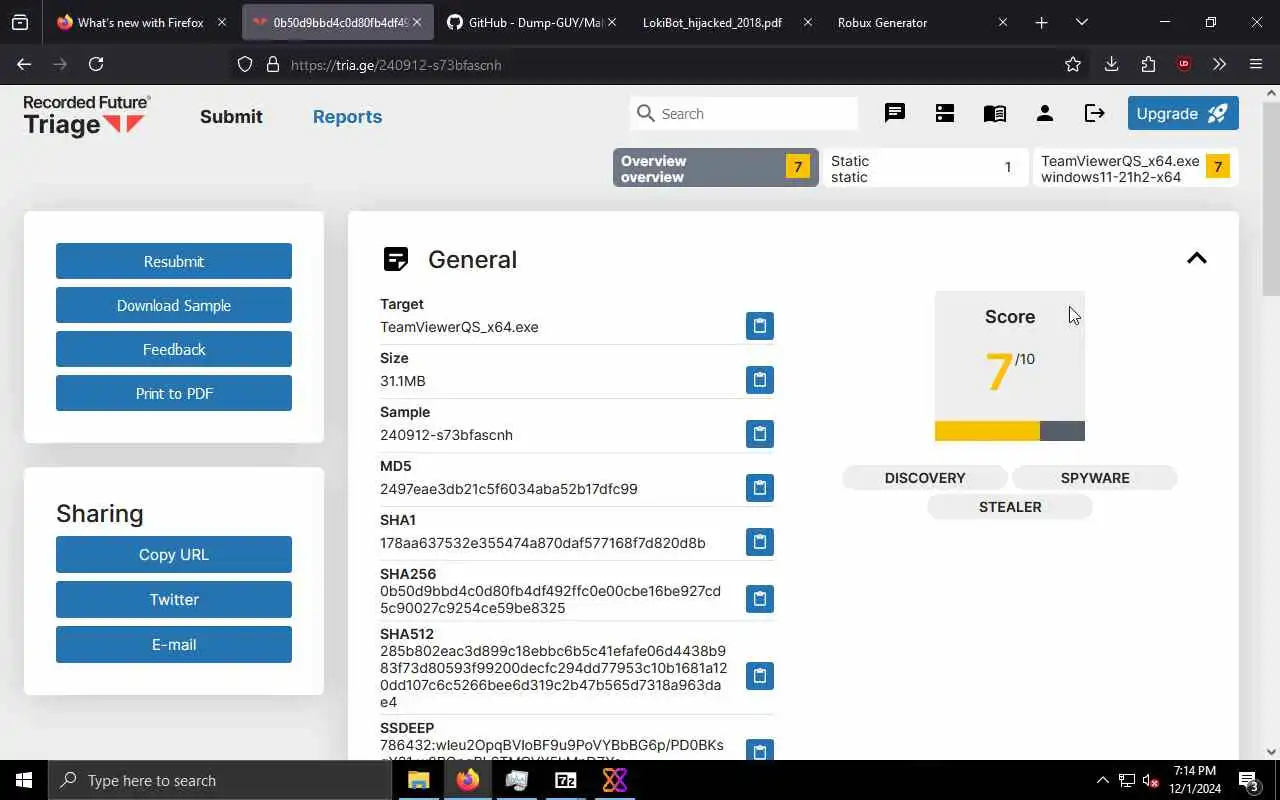
Task: Open File Explorer from taskbar
Action: click(419, 780)
